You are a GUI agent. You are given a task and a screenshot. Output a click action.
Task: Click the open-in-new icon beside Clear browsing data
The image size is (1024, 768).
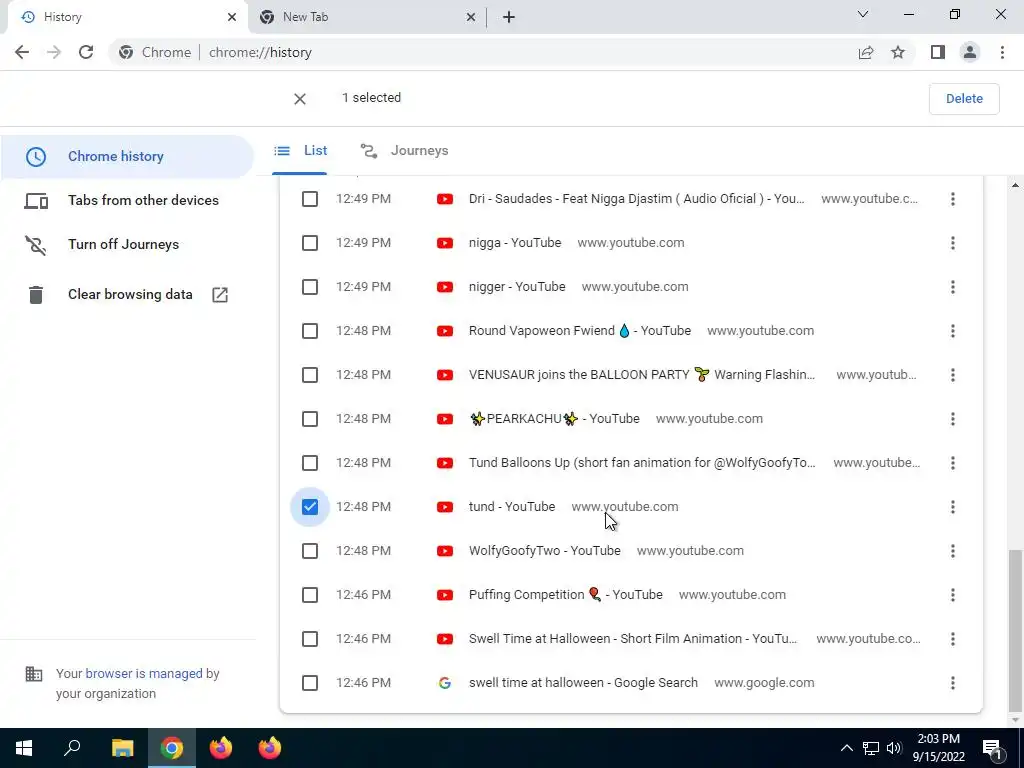(220, 295)
